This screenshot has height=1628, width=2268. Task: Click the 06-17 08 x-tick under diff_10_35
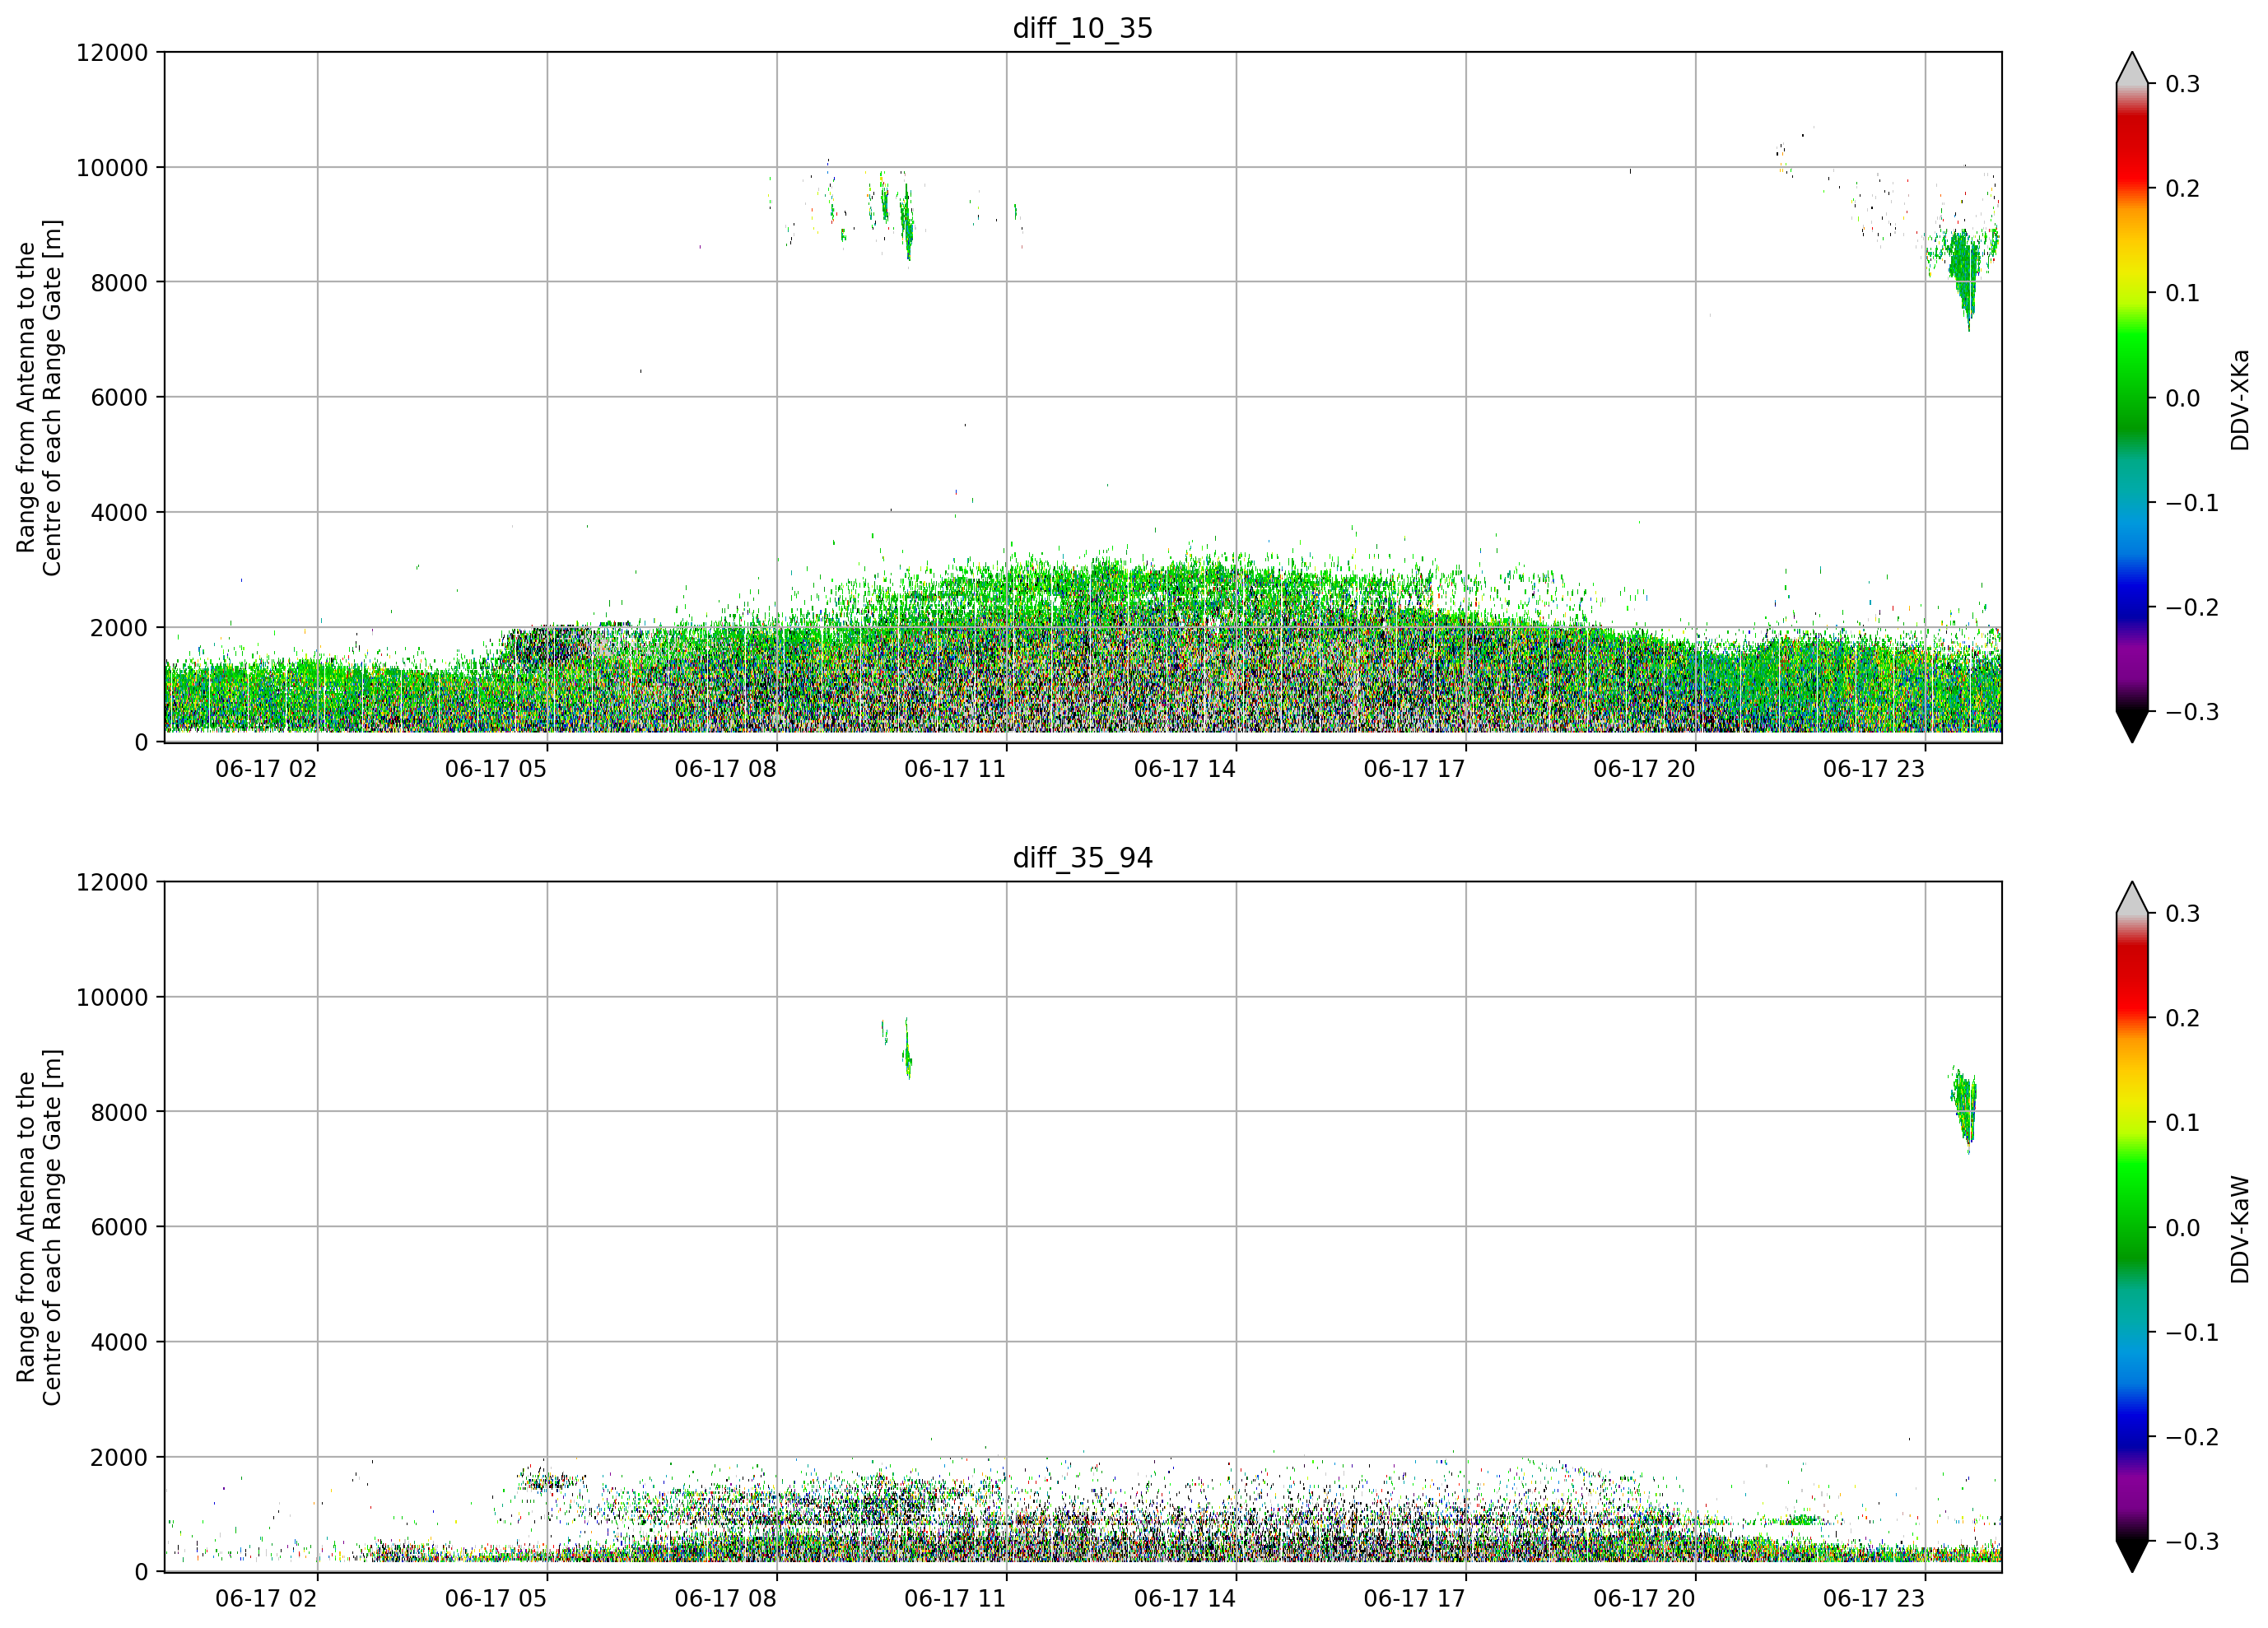tap(725, 769)
